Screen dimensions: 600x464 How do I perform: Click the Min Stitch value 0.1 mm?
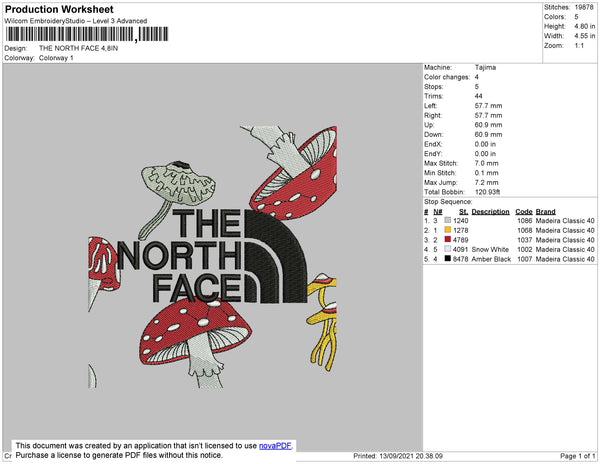[486, 173]
